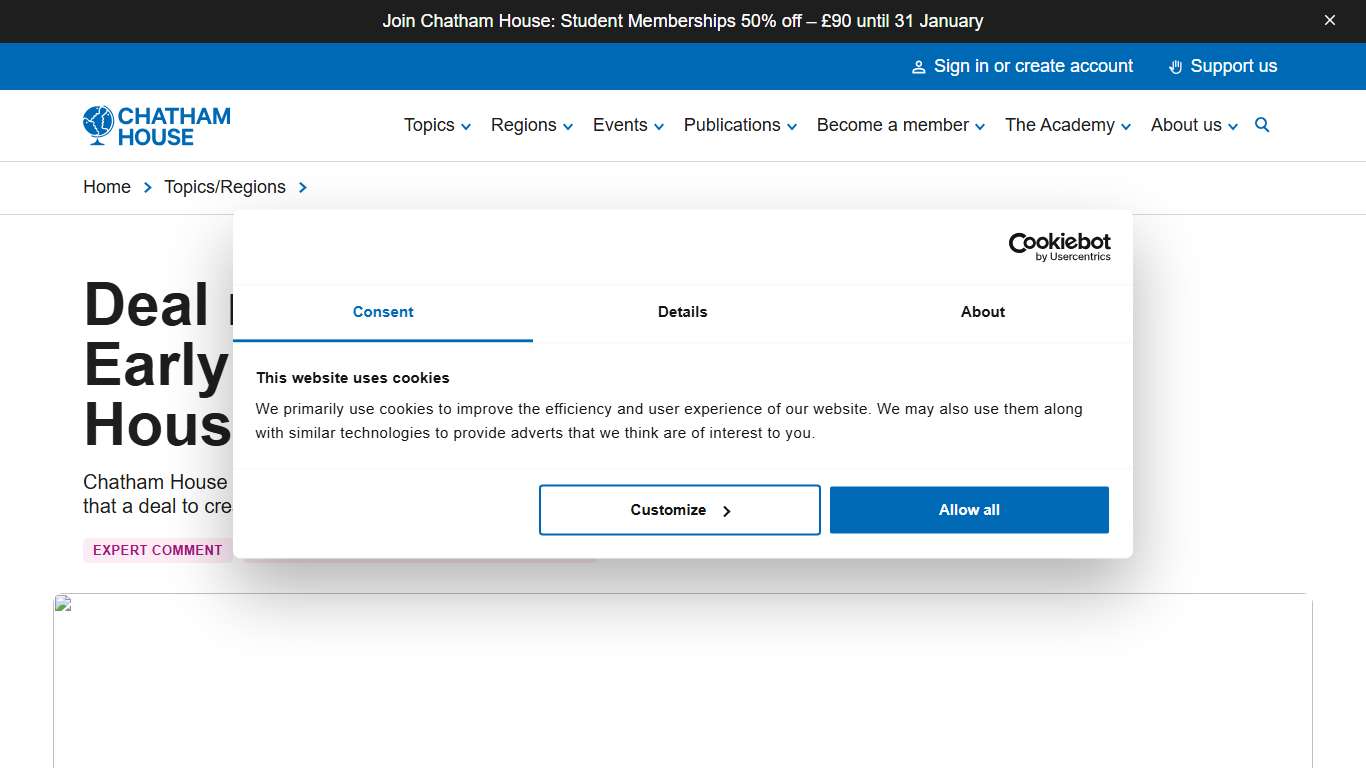Expand Become a member menu
The image size is (1366, 768).
(900, 125)
